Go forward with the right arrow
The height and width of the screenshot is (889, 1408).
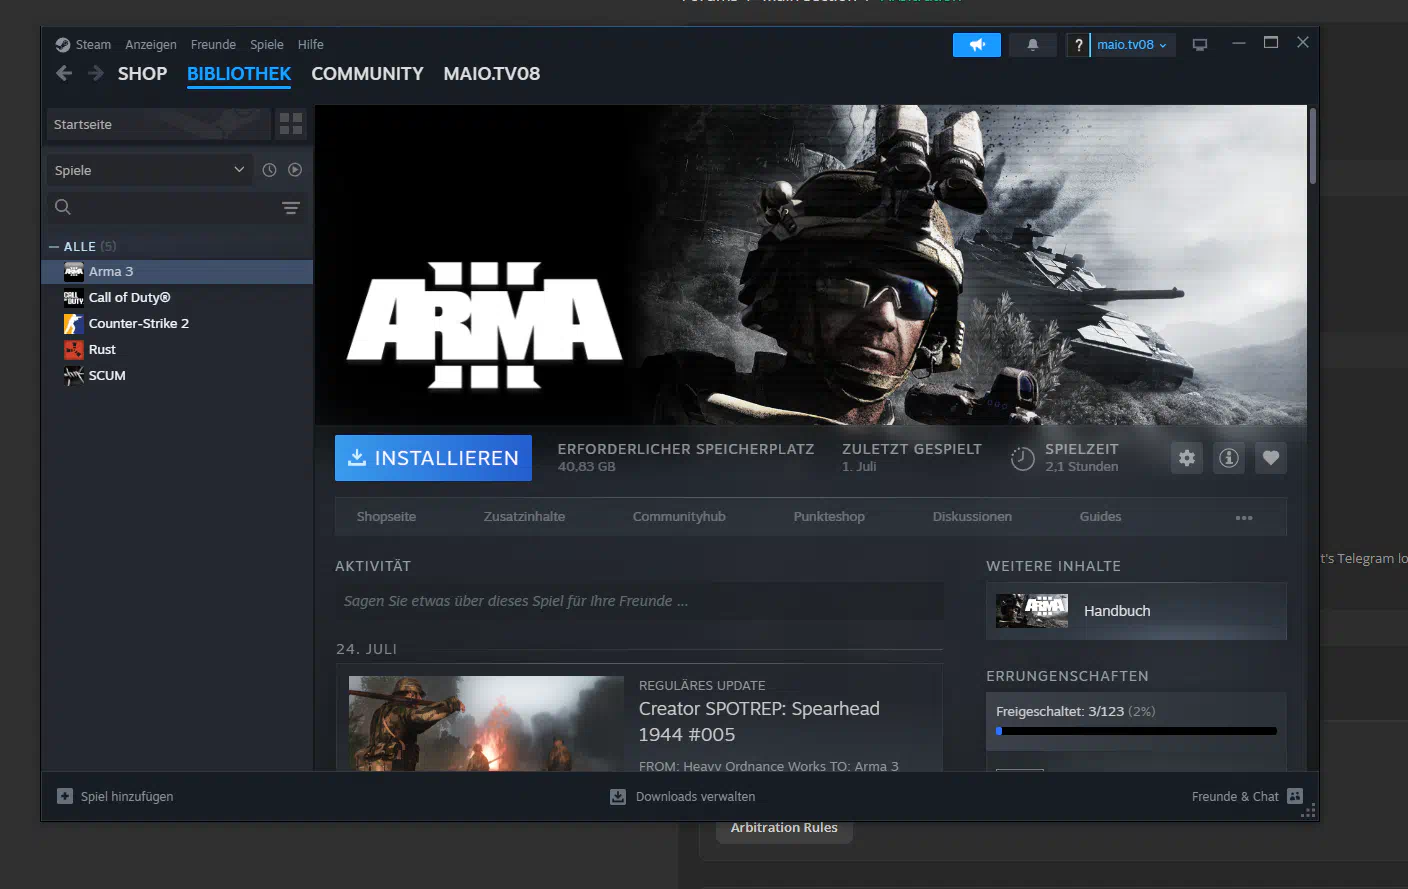click(96, 74)
